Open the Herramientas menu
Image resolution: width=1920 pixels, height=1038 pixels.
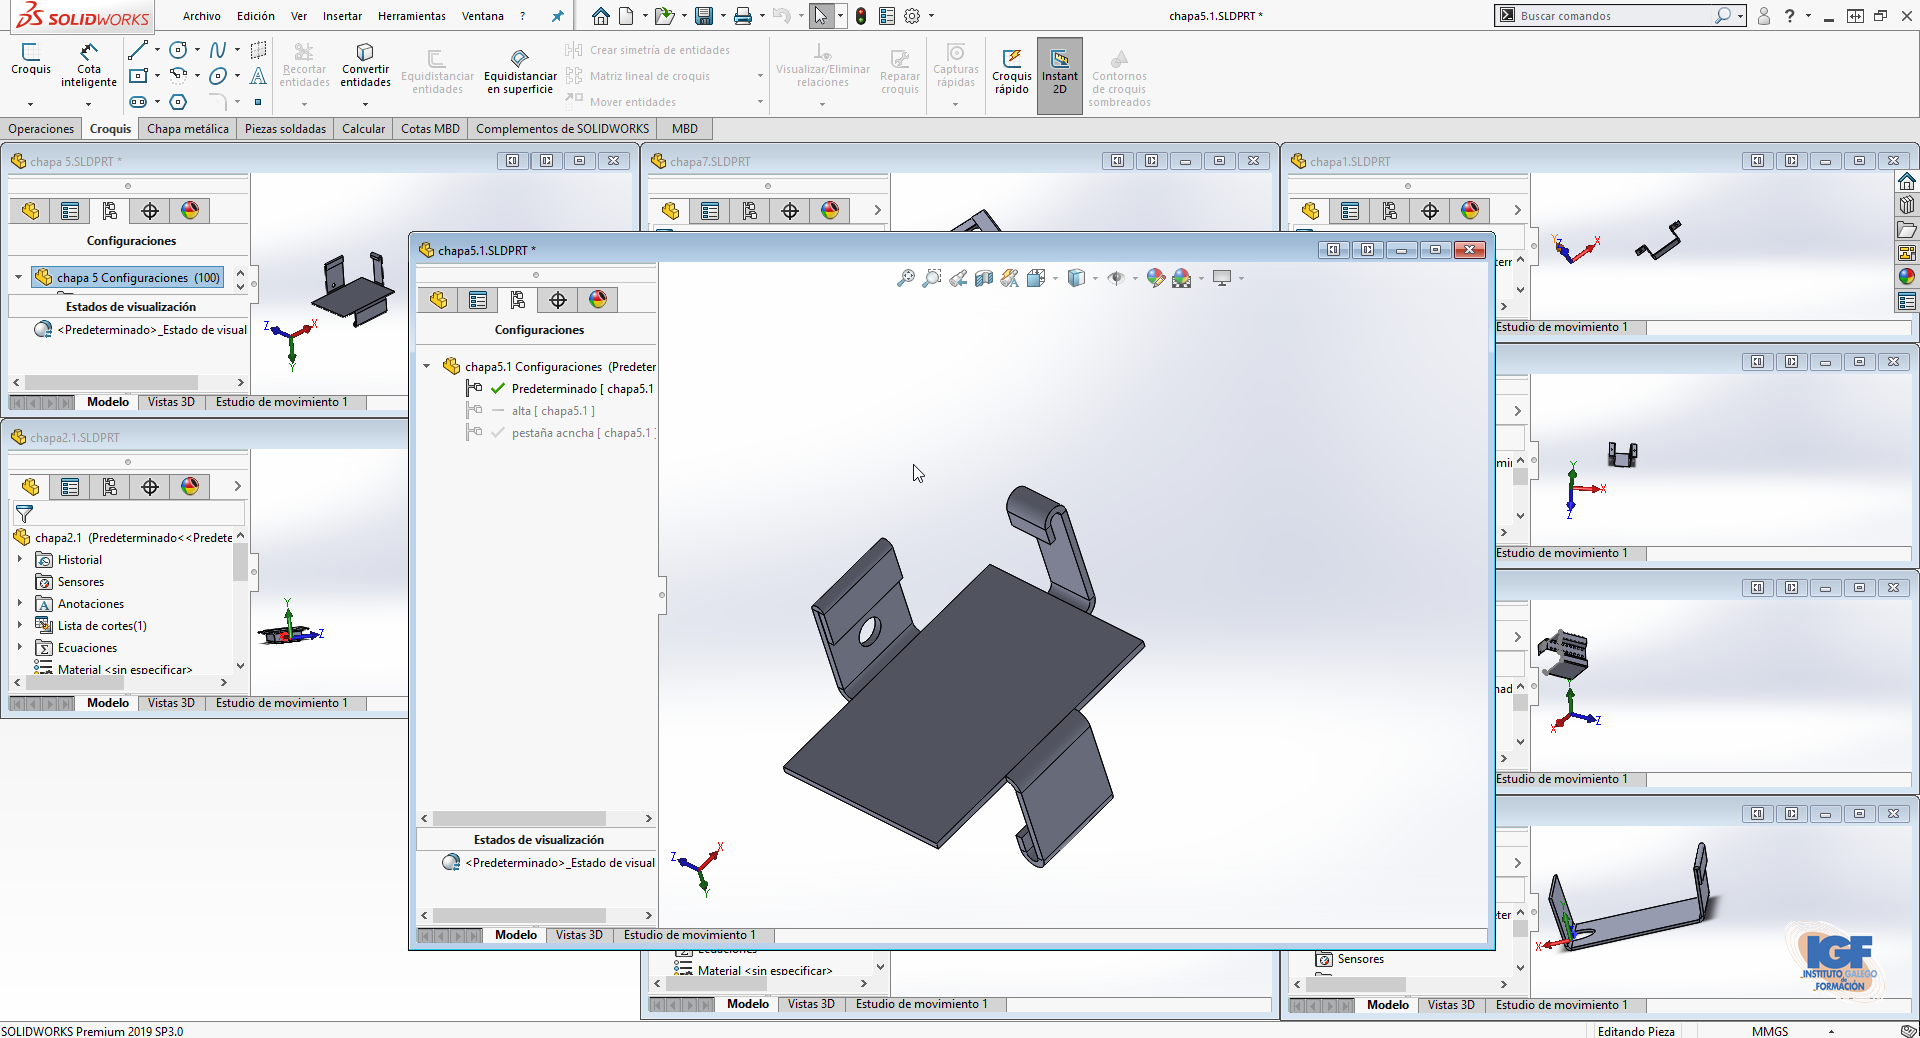click(411, 16)
